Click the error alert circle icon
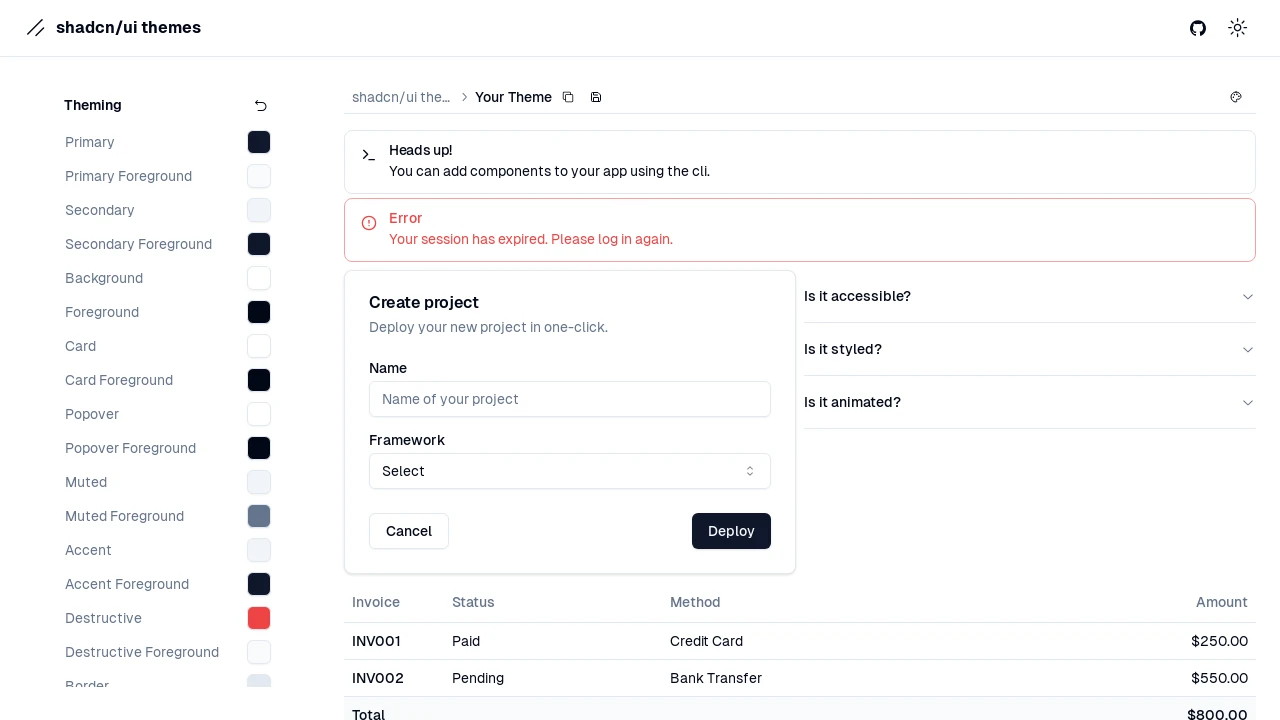This screenshot has height=720, width=1280. 369,223
